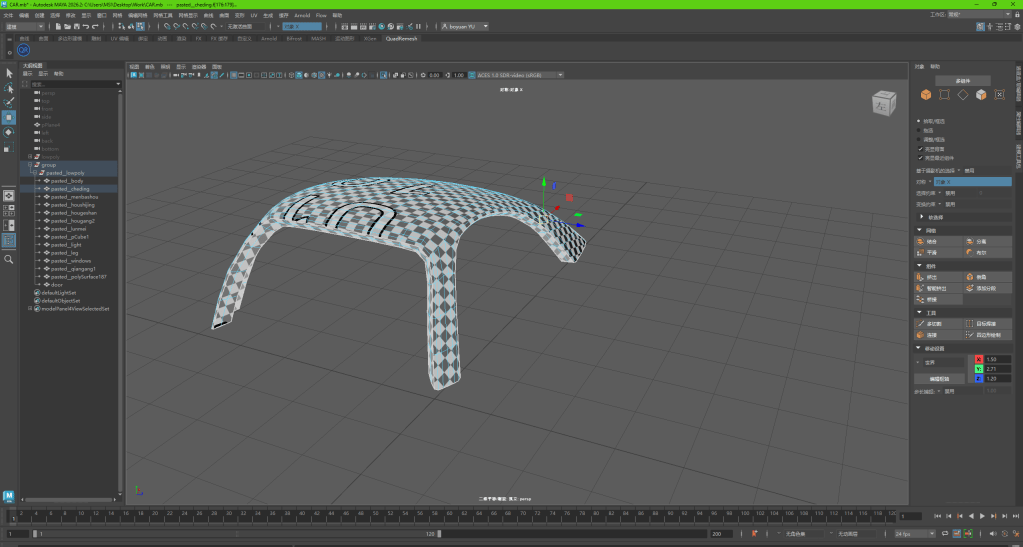
Task: Click the QuadRemesh shelf icon
Action: coord(23,49)
